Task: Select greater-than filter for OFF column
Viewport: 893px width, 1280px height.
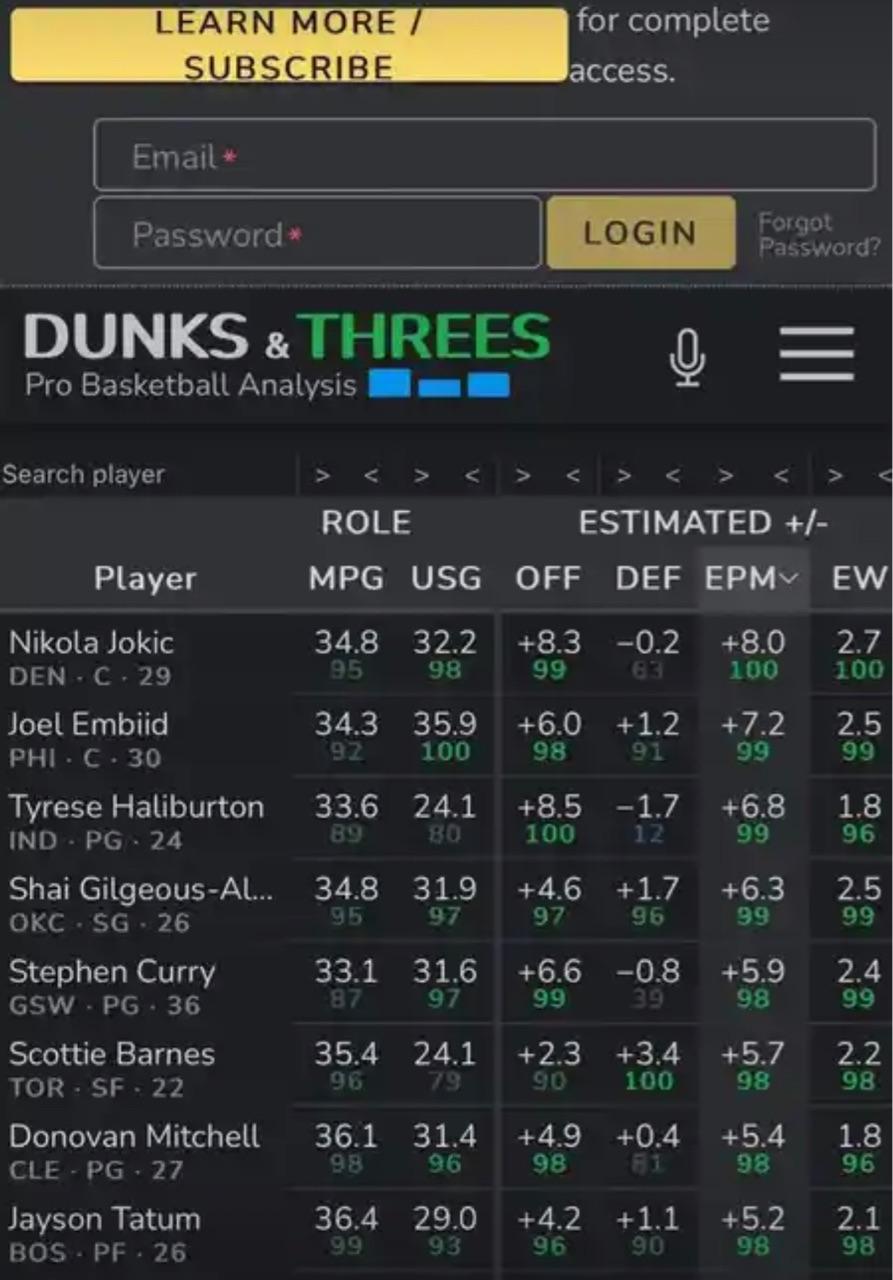Action: point(522,475)
